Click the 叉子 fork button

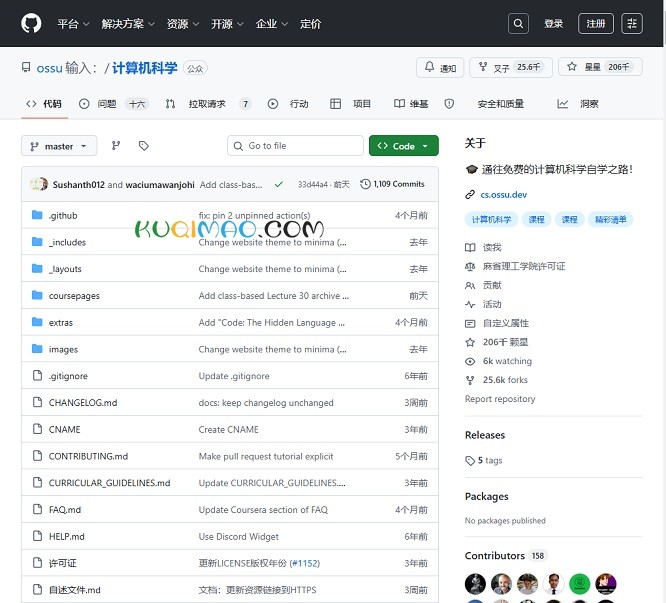tap(511, 67)
